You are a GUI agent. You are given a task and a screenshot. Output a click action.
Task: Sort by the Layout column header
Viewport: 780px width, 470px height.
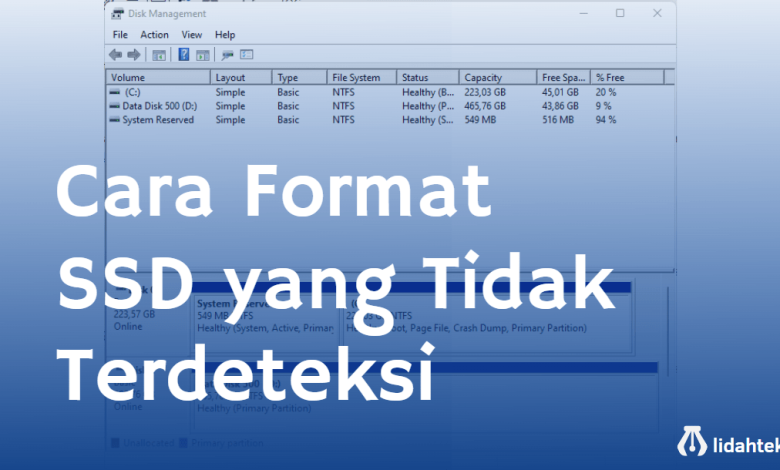click(241, 78)
